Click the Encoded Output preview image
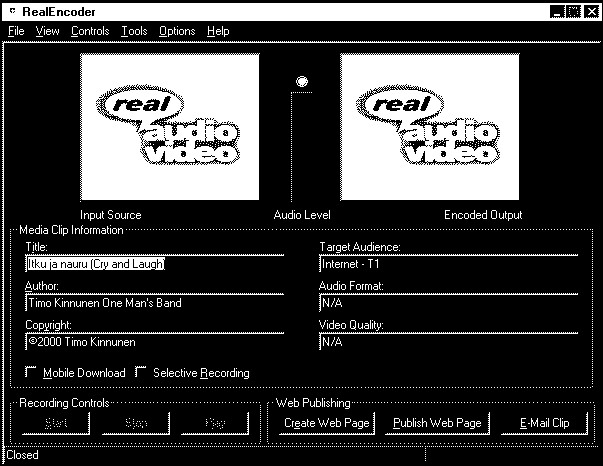This screenshot has height=466, width=603. 430,127
